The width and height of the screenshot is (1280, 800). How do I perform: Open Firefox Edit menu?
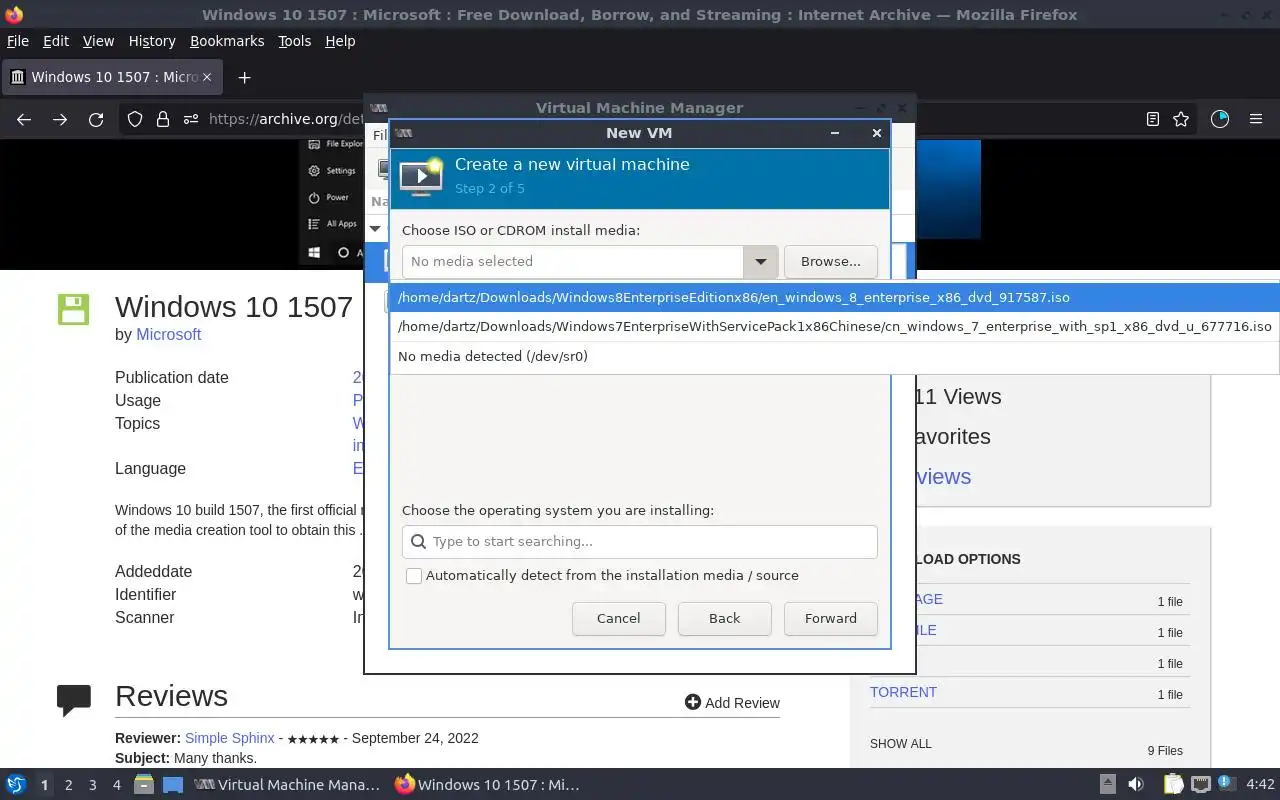(x=55, y=41)
